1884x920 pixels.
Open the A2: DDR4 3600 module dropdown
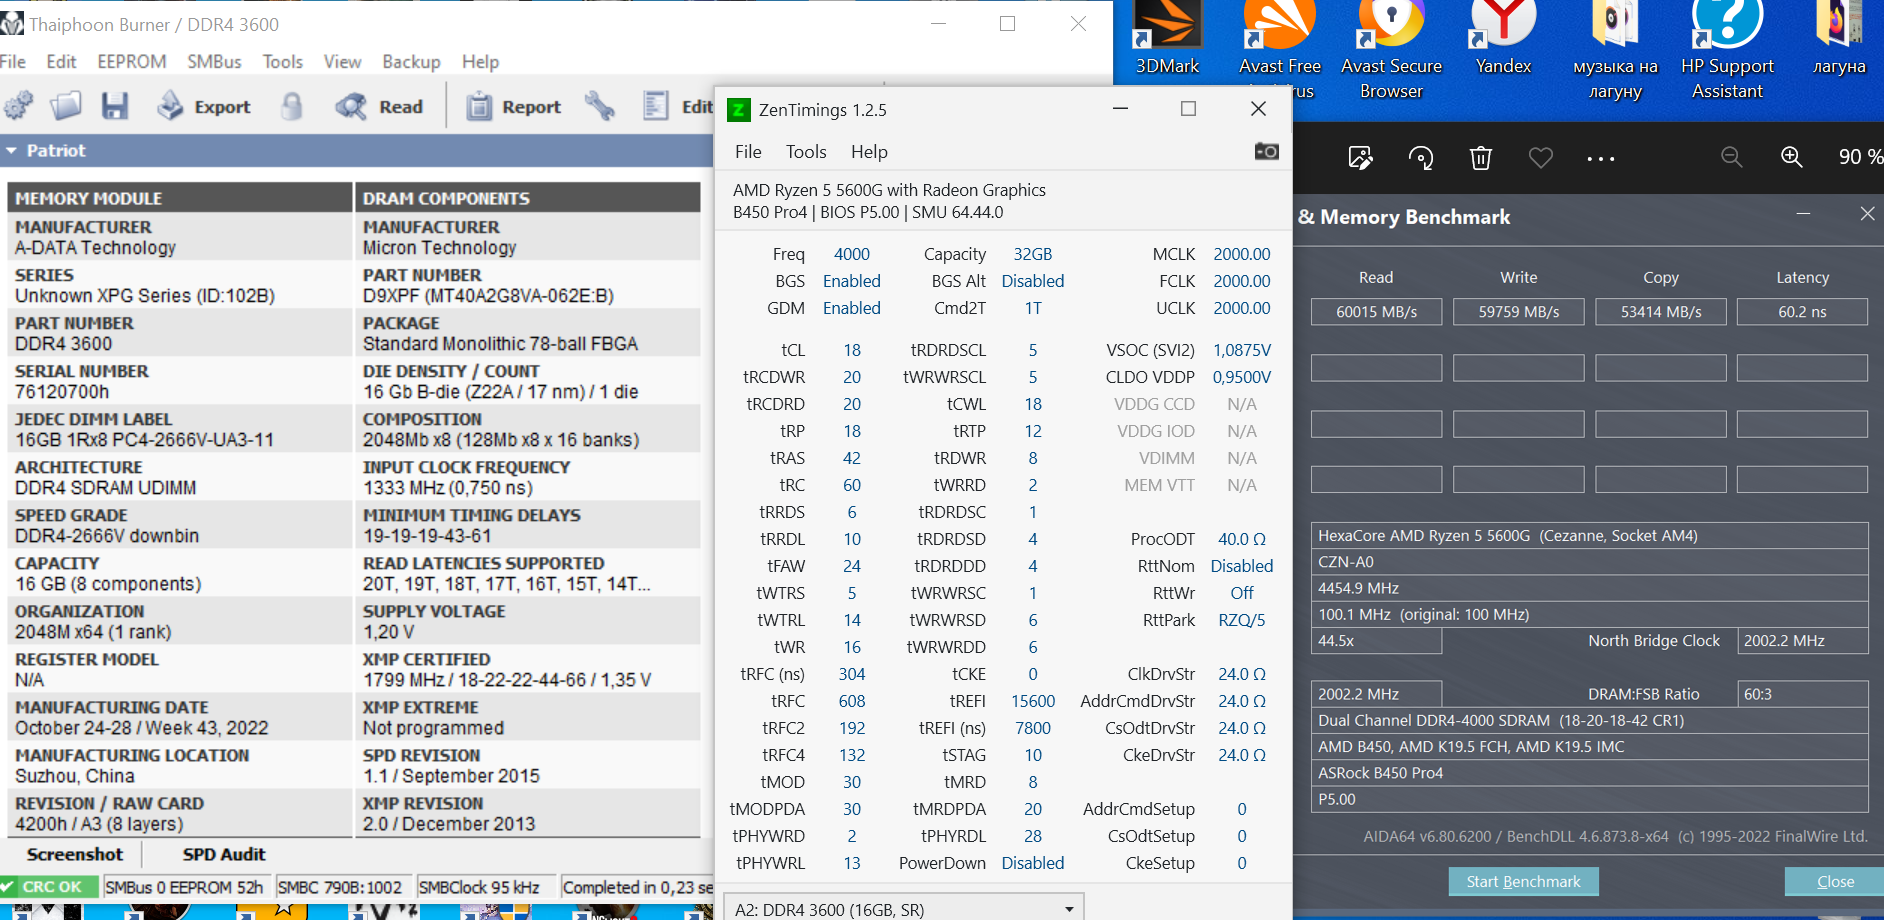click(904, 909)
